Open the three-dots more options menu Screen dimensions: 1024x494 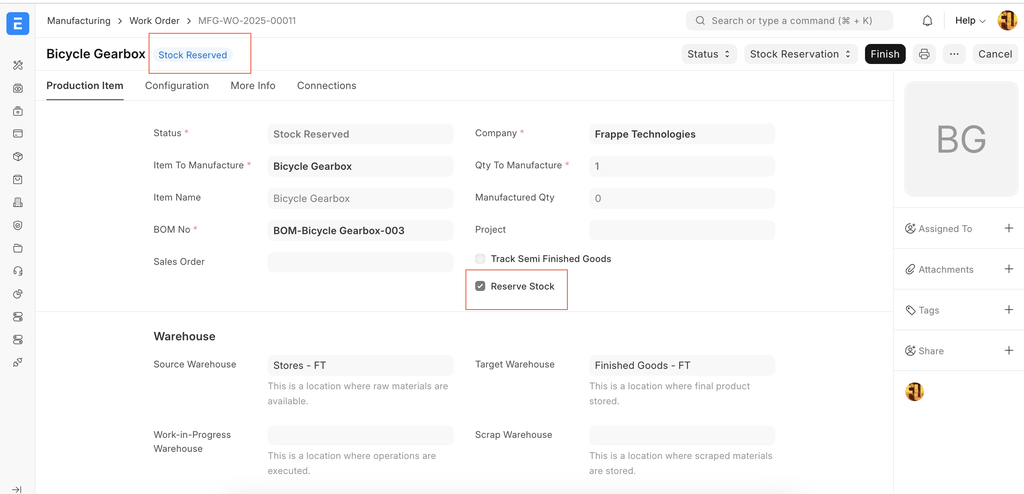954,54
